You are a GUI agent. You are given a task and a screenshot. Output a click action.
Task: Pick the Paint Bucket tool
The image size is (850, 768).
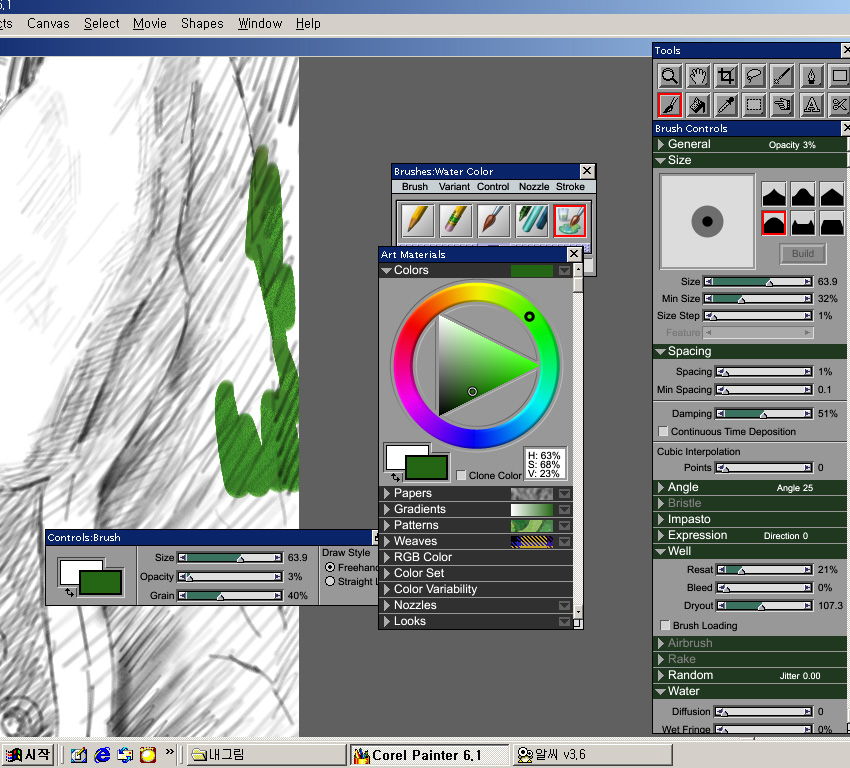point(698,104)
